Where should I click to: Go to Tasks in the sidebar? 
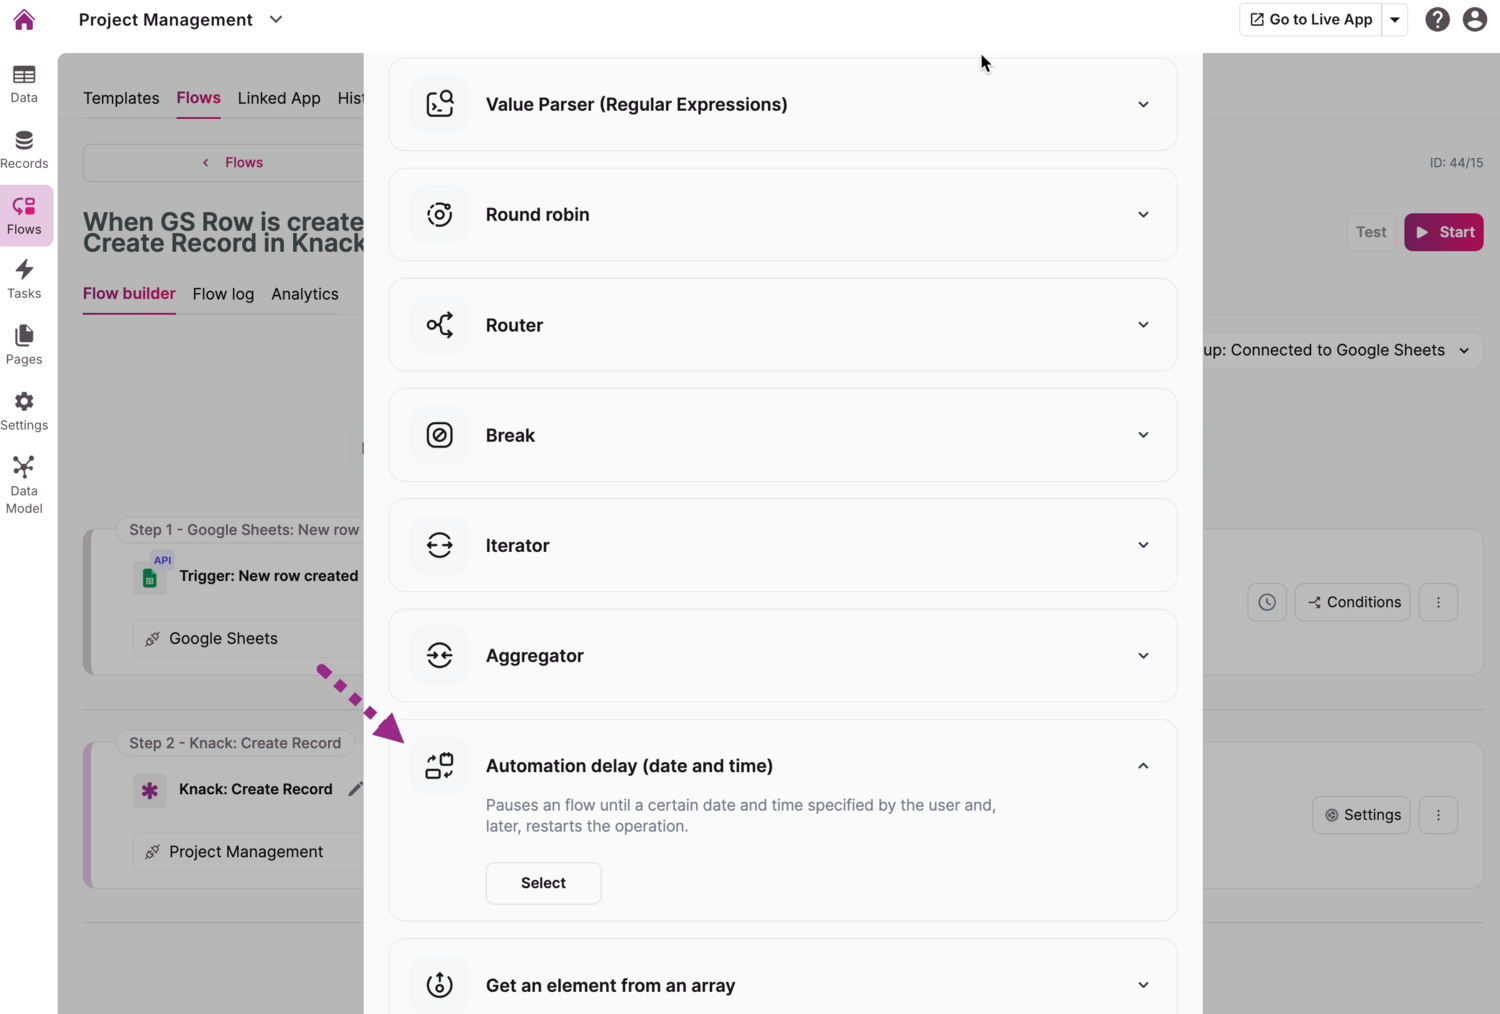pyautogui.click(x=24, y=279)
